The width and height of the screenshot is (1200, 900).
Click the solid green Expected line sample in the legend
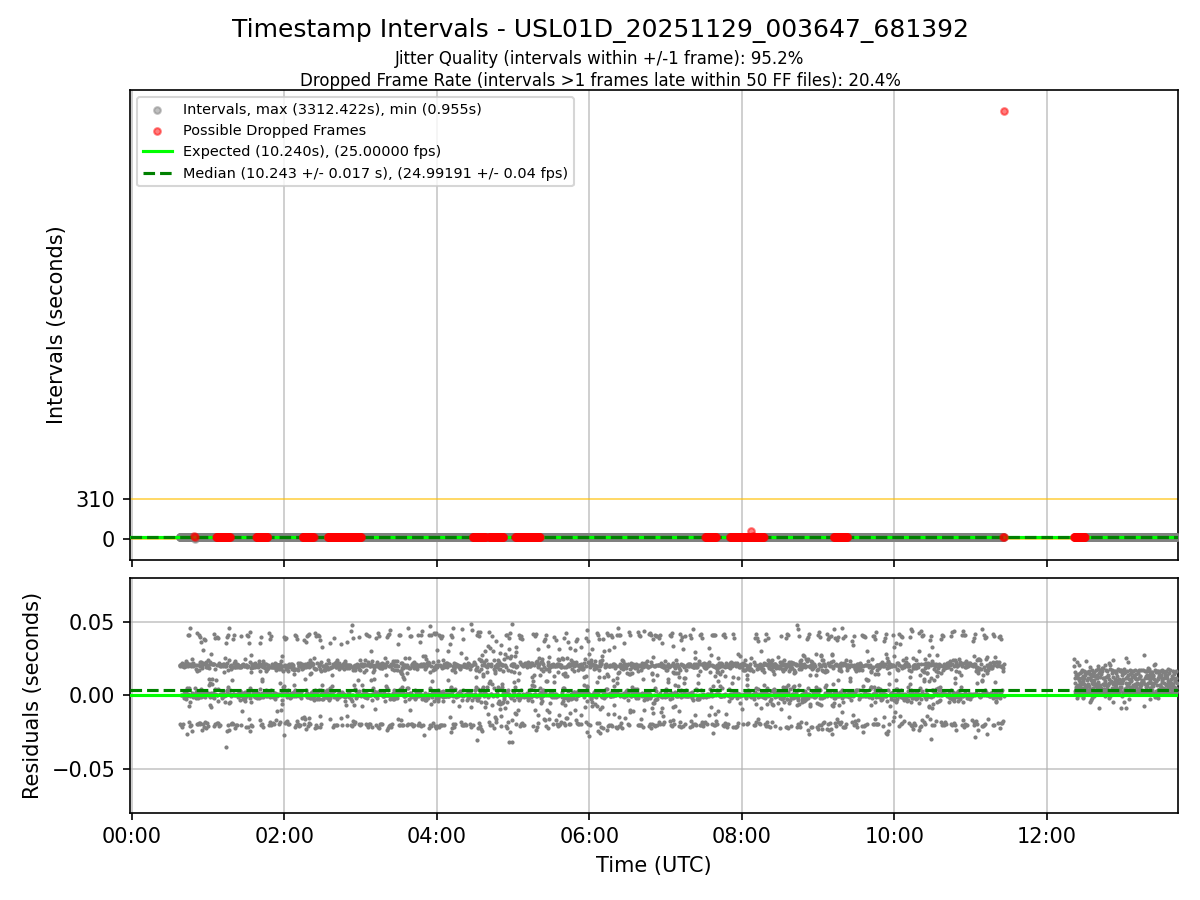click(157, 152)
